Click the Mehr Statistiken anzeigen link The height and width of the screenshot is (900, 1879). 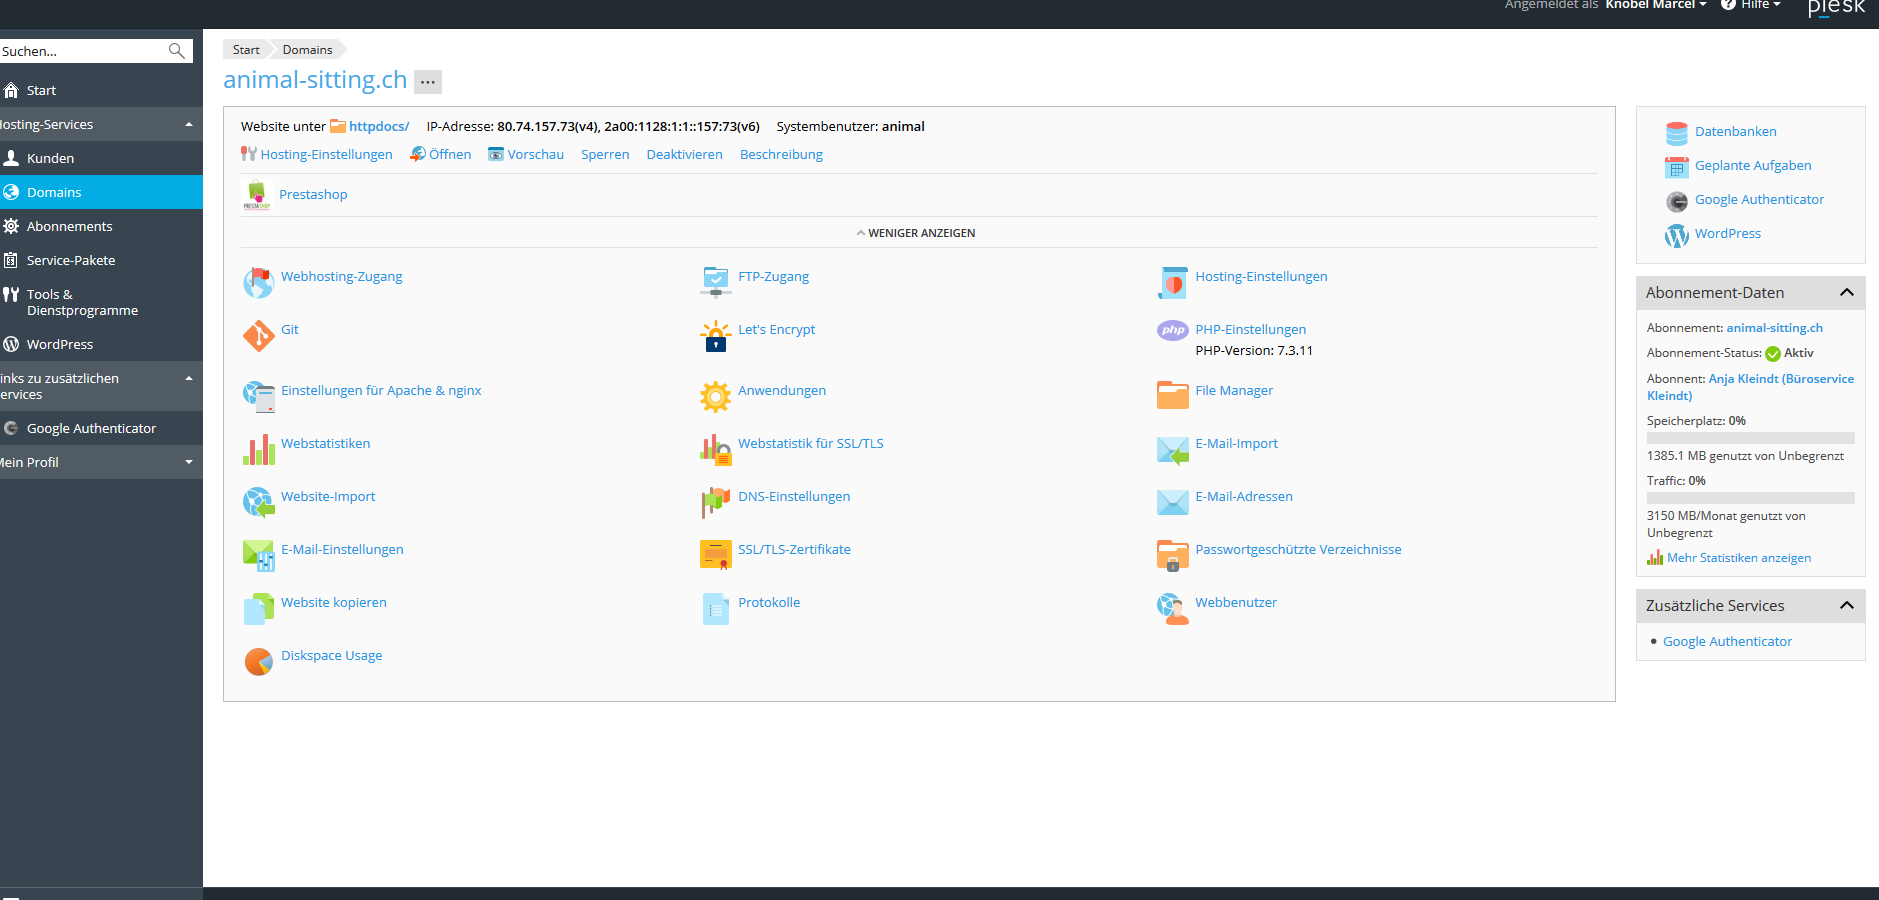[1739, 558]
